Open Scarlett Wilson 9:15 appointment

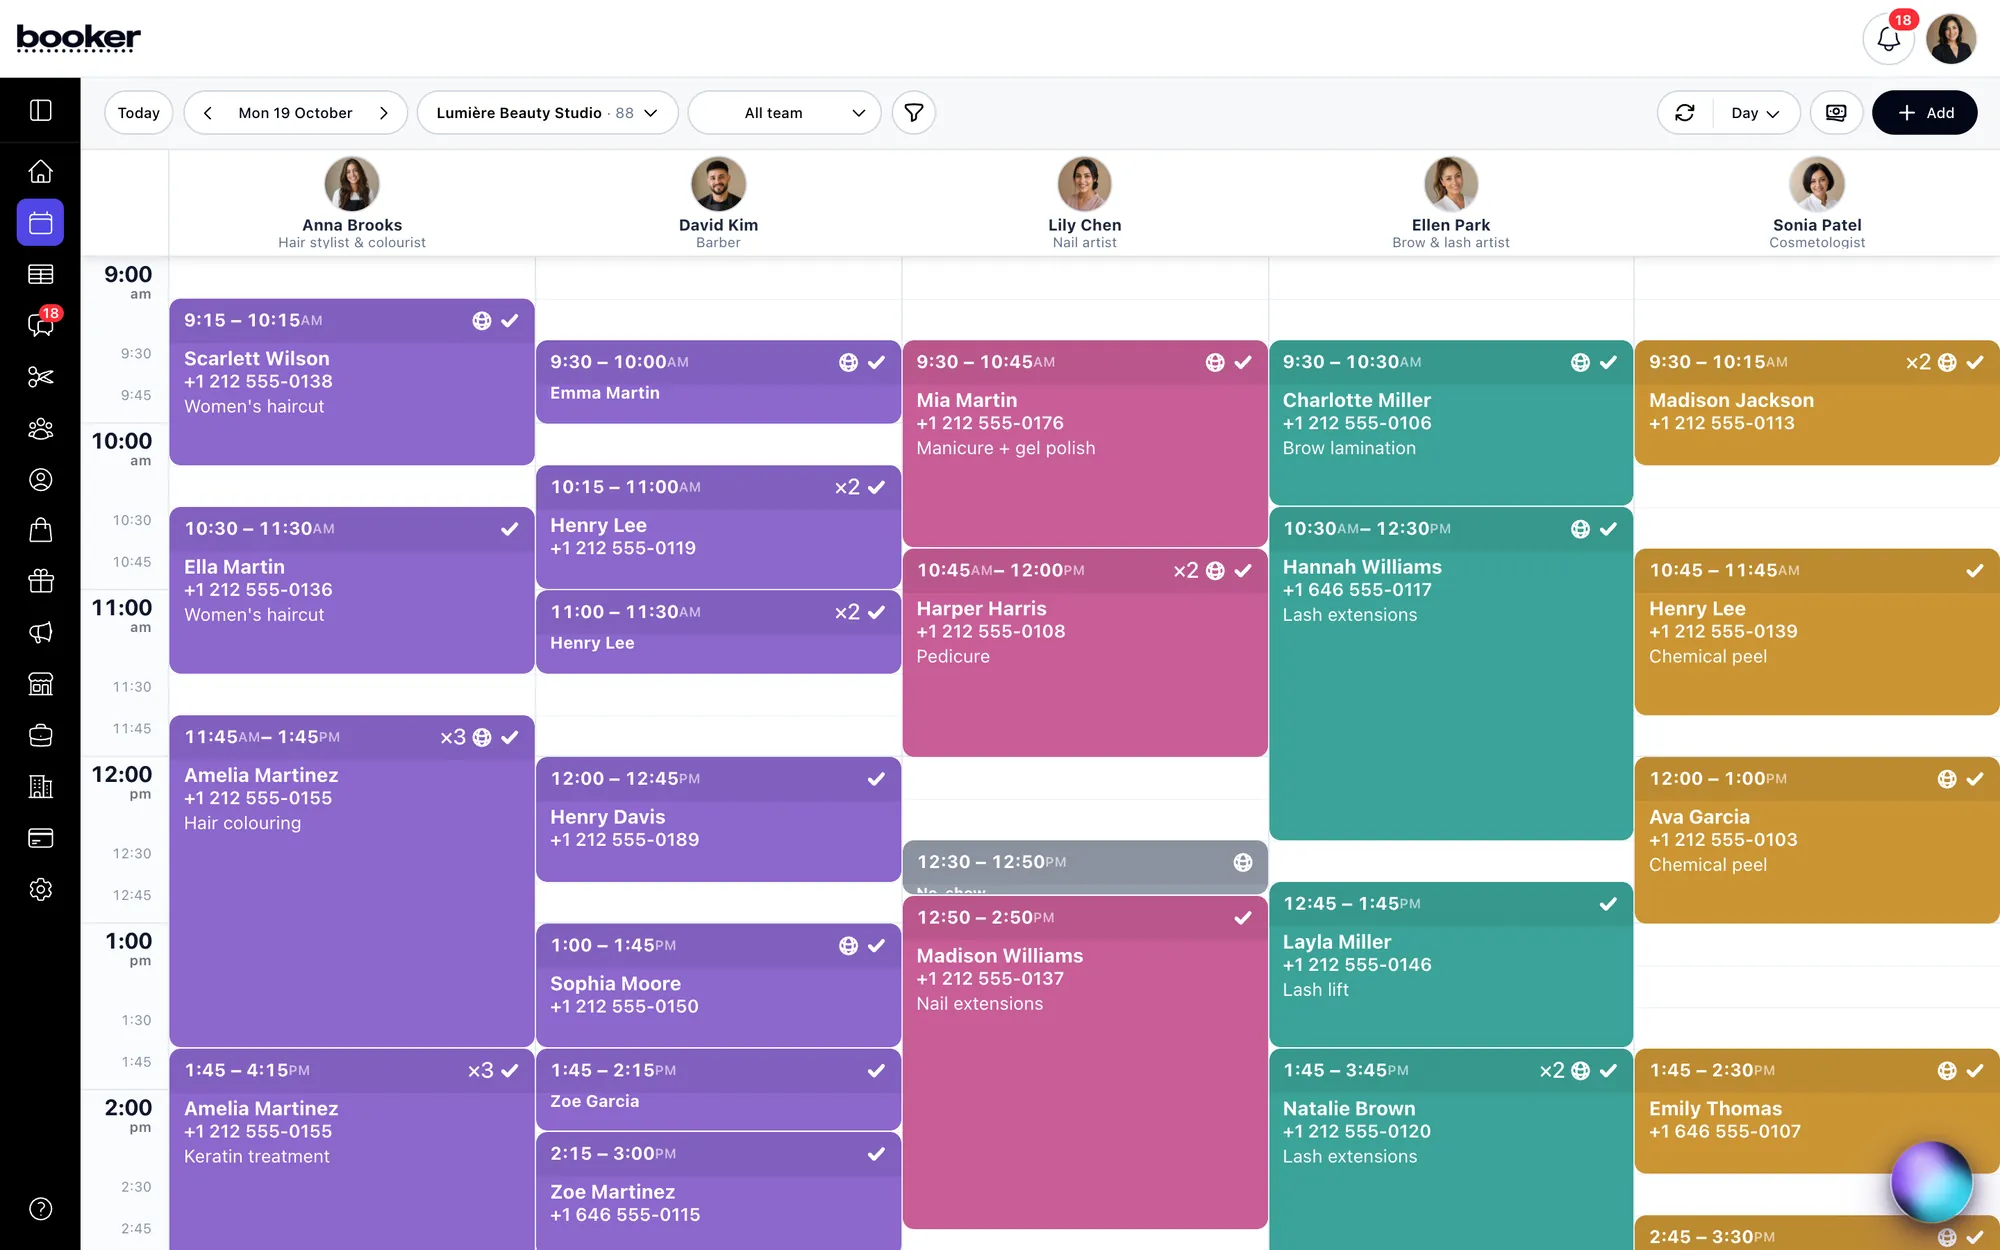pyautogui.click(x=352, y=382)
